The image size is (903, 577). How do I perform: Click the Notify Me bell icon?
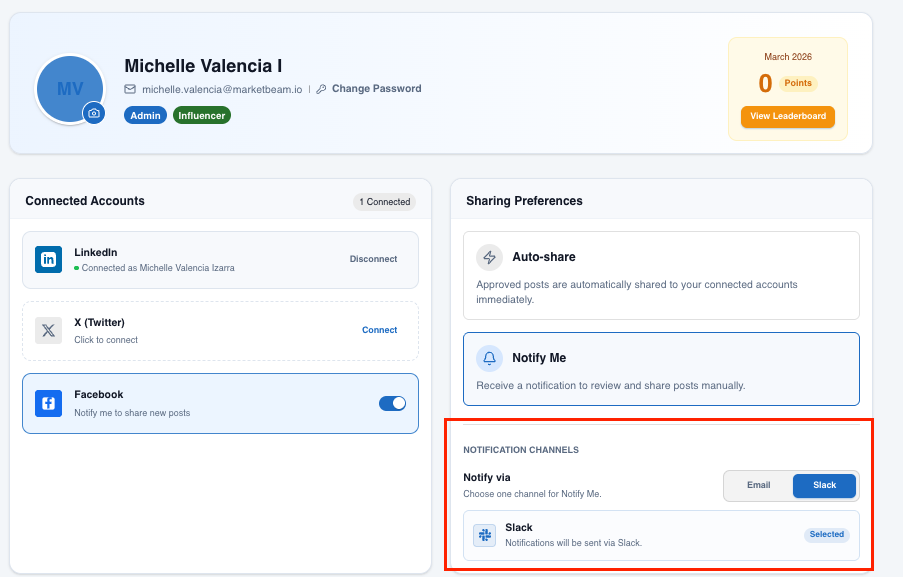tap(490, 358)
